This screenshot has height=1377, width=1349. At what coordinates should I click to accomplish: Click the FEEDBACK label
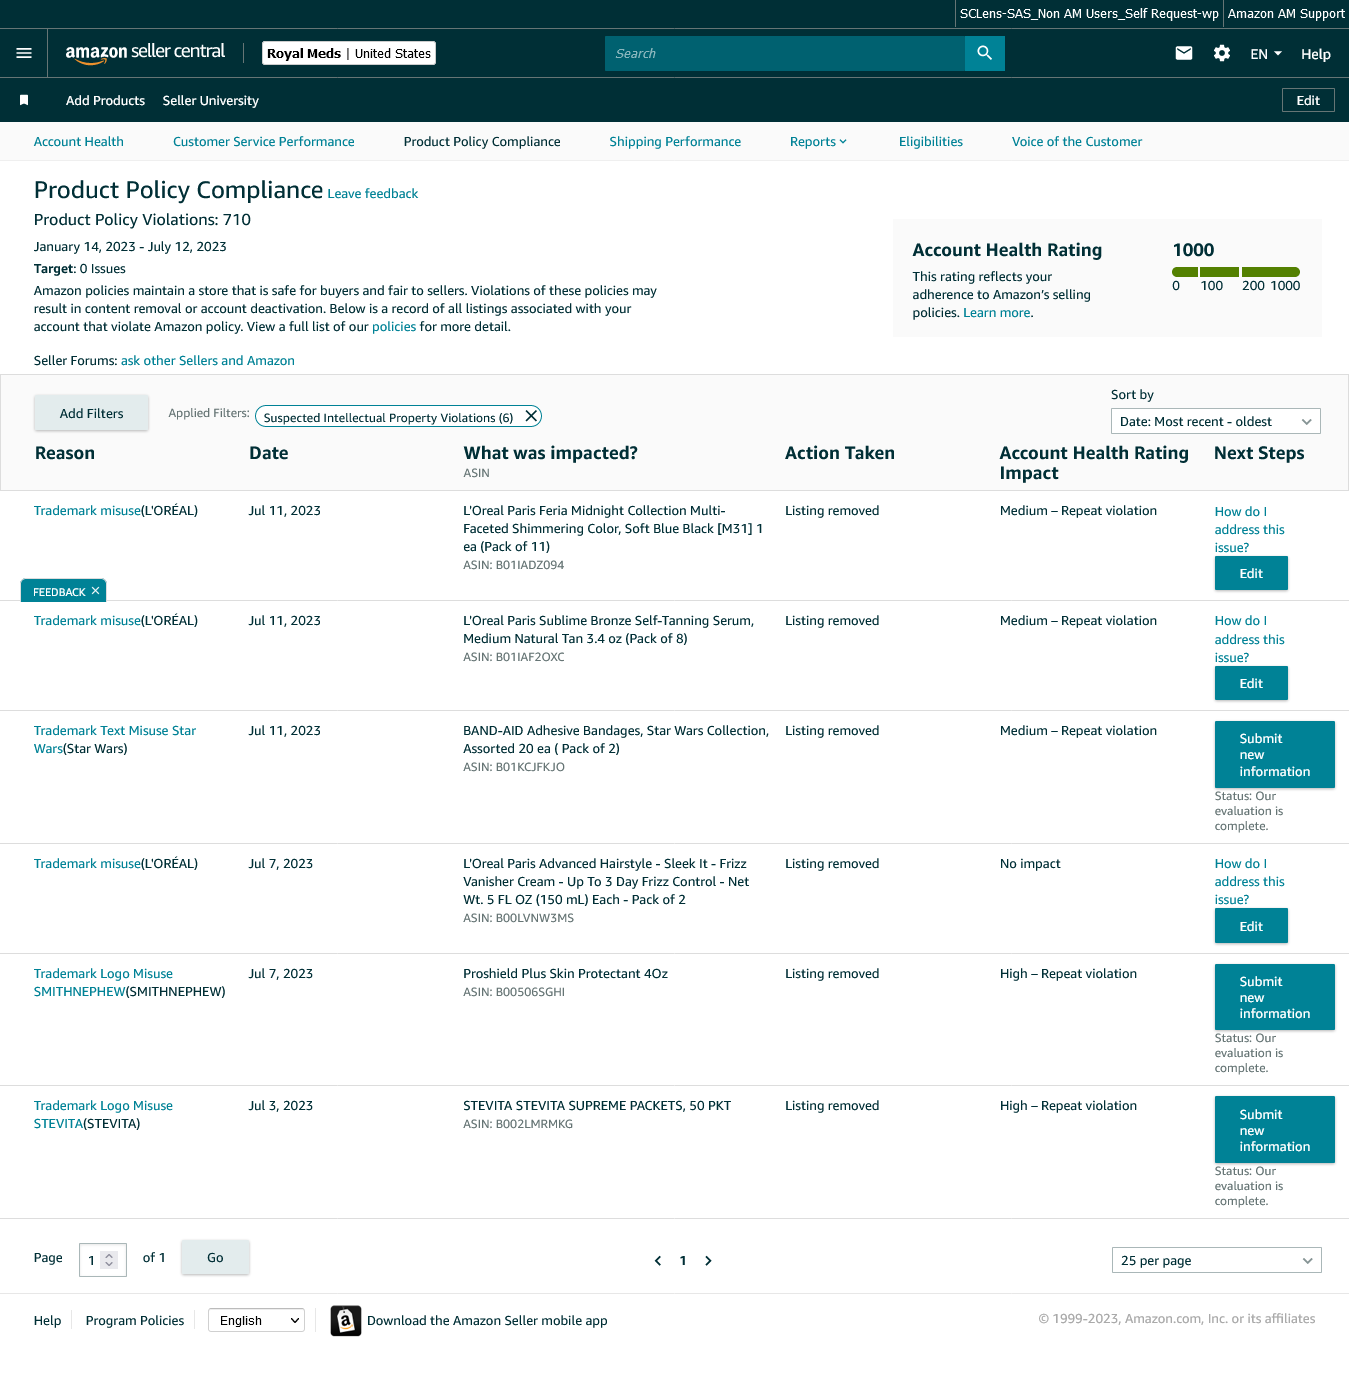[x=59, y=592]
